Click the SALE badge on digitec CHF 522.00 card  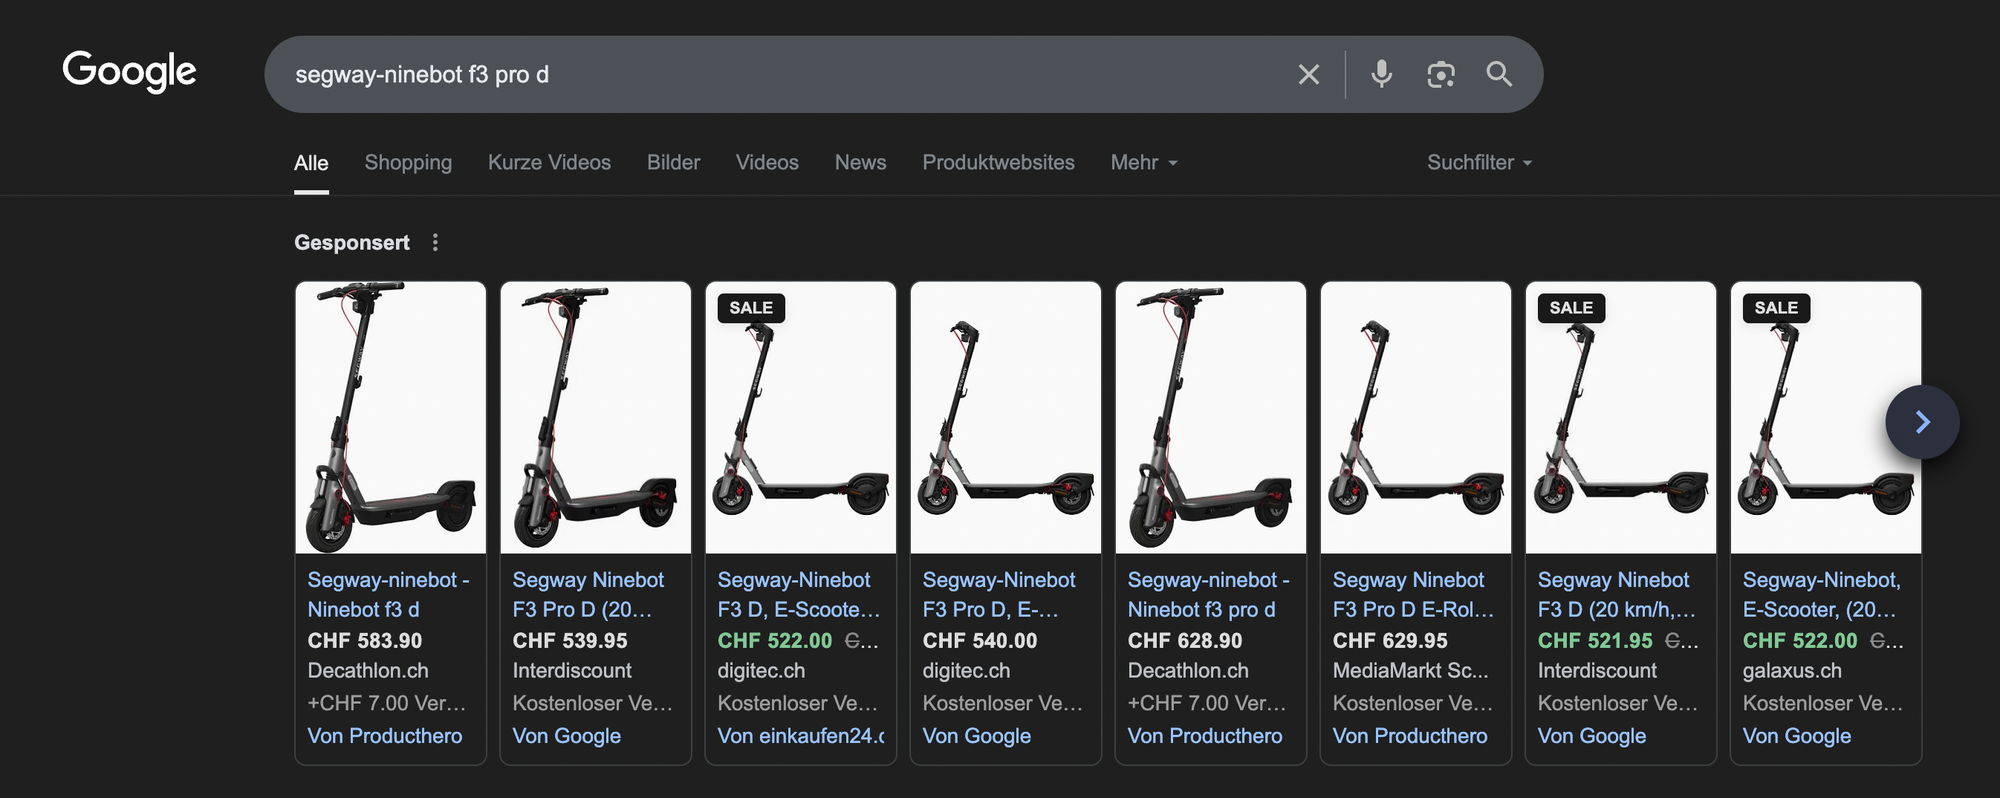point(751,308)
